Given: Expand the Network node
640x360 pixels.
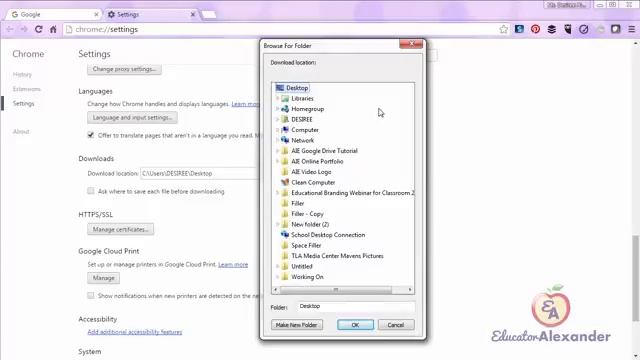Looking at the screenshot, I should click(277, 140).
